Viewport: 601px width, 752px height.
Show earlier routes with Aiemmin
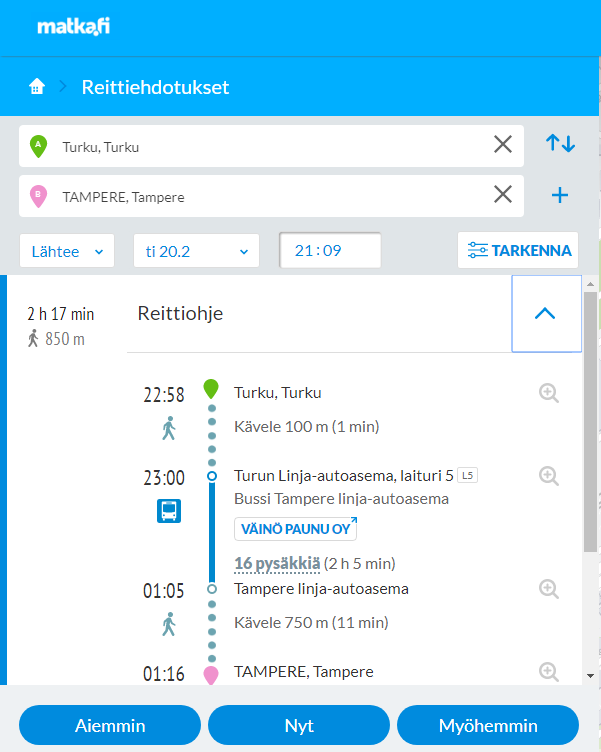110,725
